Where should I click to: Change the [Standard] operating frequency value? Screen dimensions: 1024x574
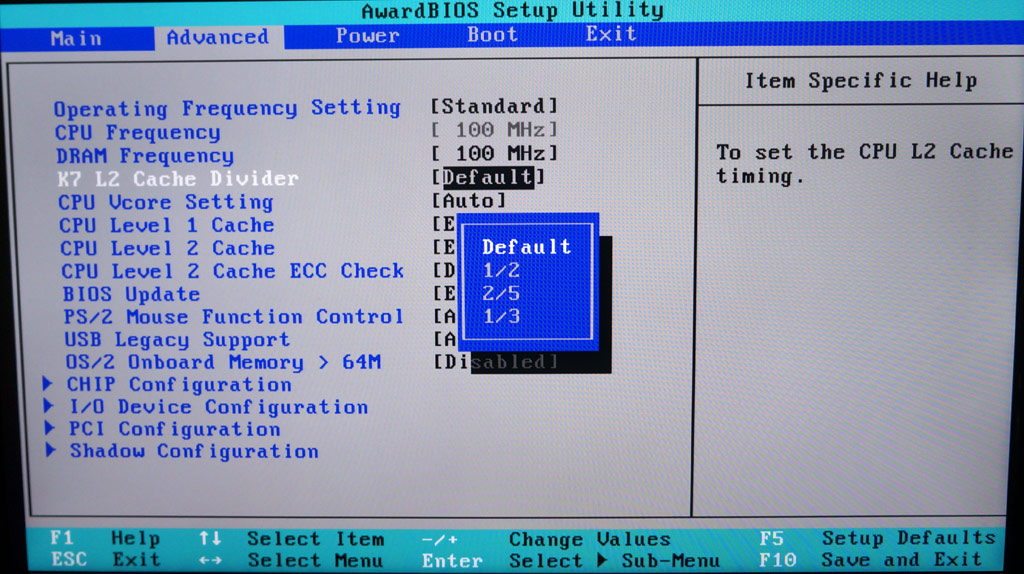point(494,106)
